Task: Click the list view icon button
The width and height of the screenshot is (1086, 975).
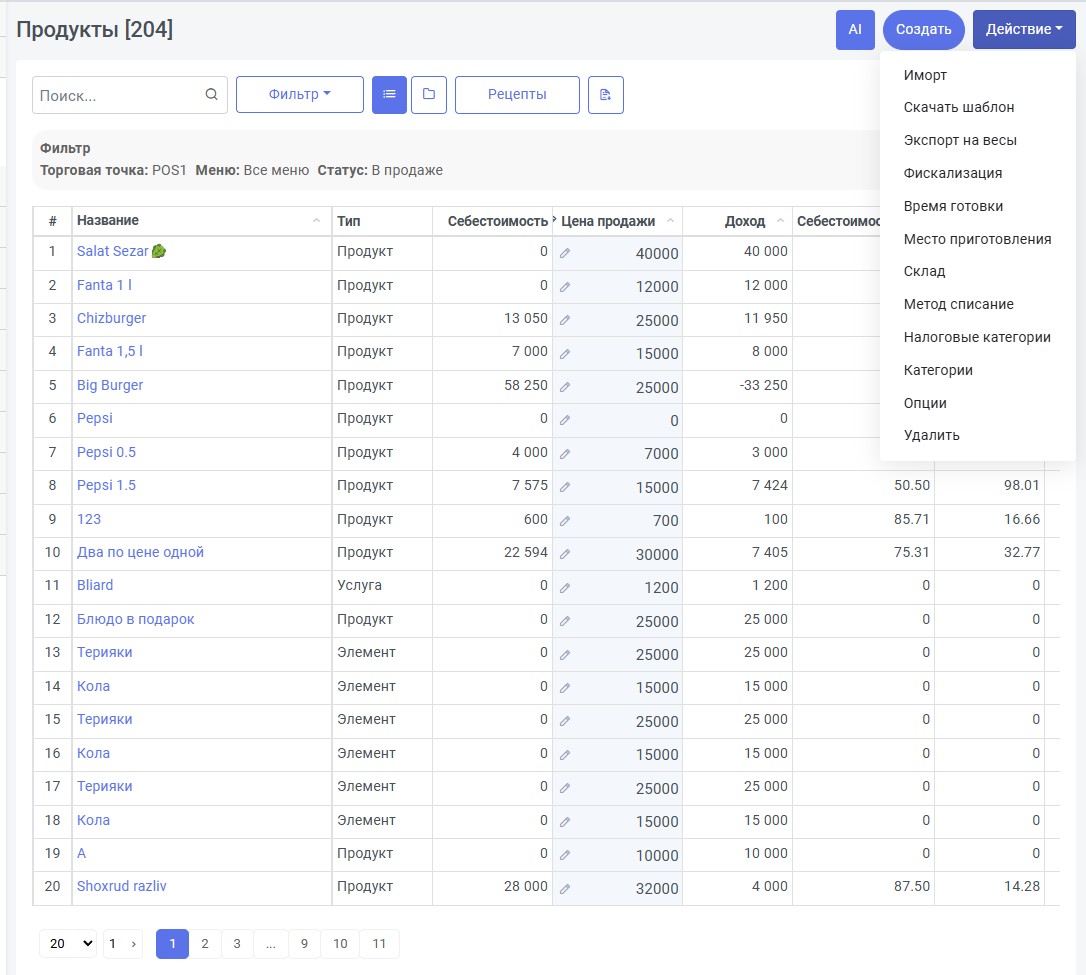Action: 389,94
